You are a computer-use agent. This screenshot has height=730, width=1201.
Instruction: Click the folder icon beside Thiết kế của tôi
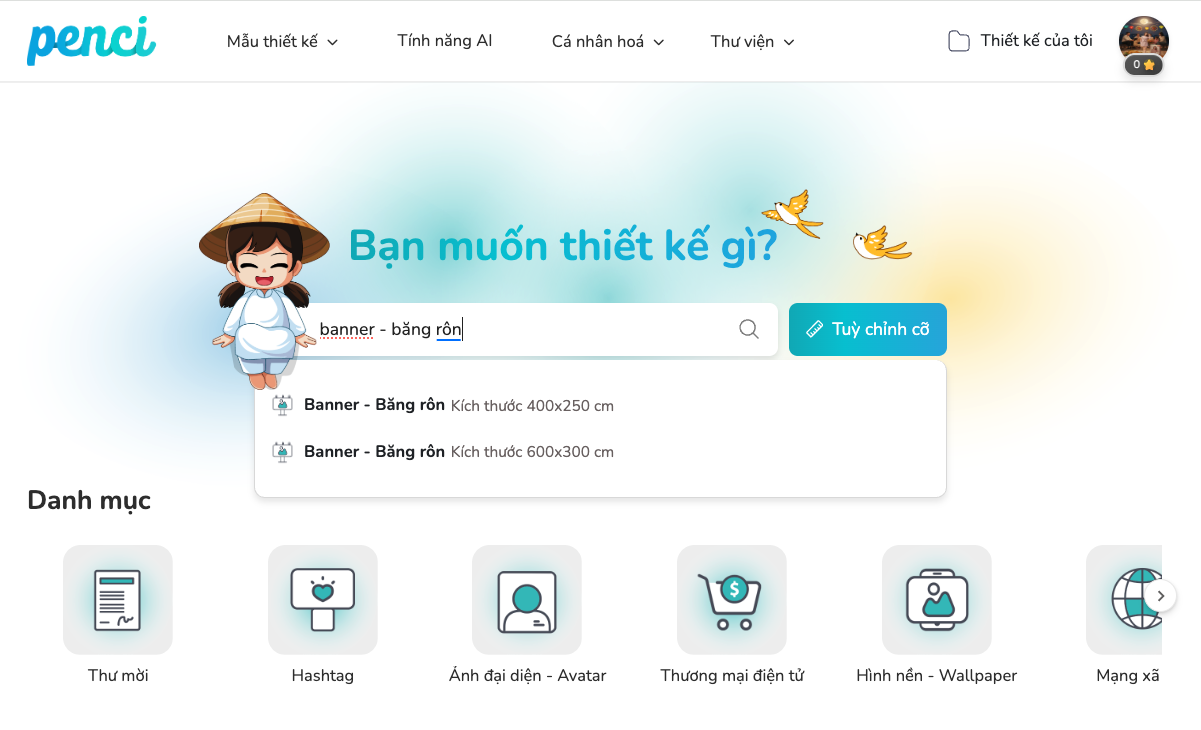click(959, 41)
